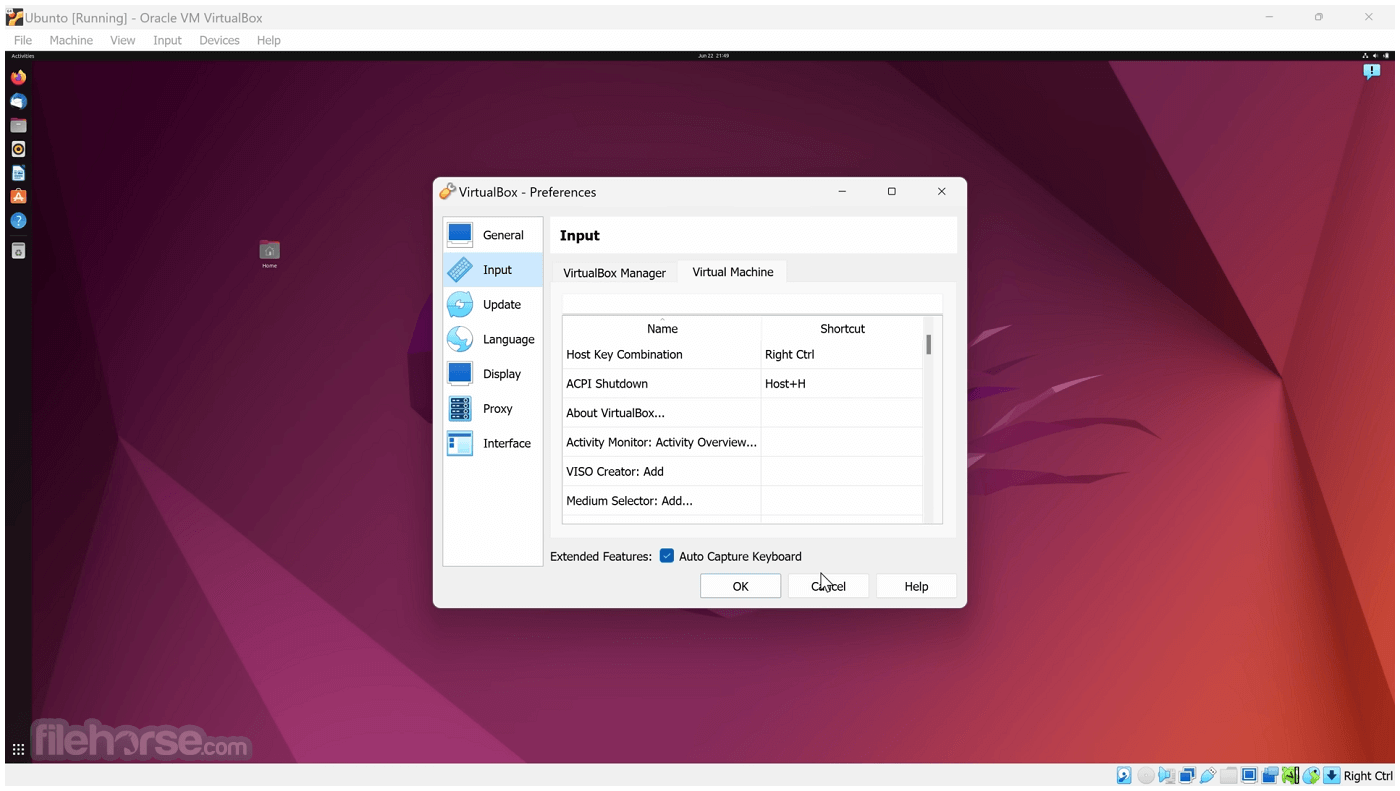1400x791 pixels.
Task: Select the Activity Monitor: Activity Overview row
Action: [742, 442]
